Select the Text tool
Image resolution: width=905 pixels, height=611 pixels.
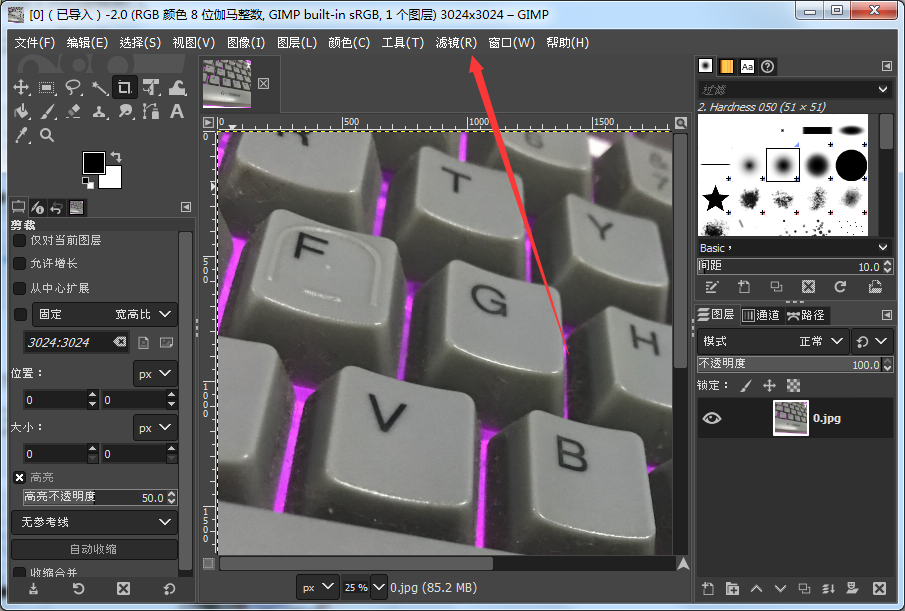click(176, 111)
